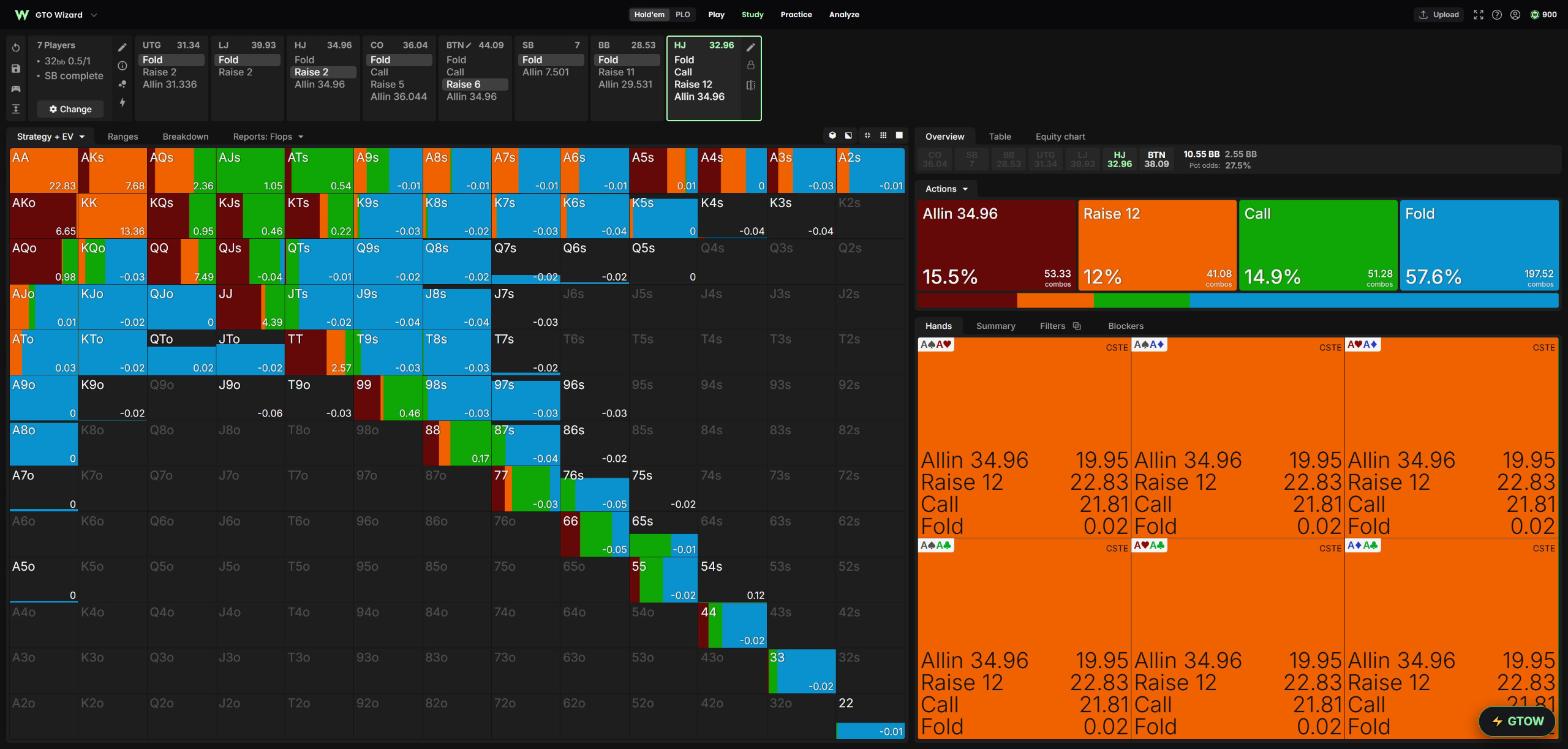Toggle the cube view mode above matrix
Viewport: 1568px width, 749px height.
[832, 136]
